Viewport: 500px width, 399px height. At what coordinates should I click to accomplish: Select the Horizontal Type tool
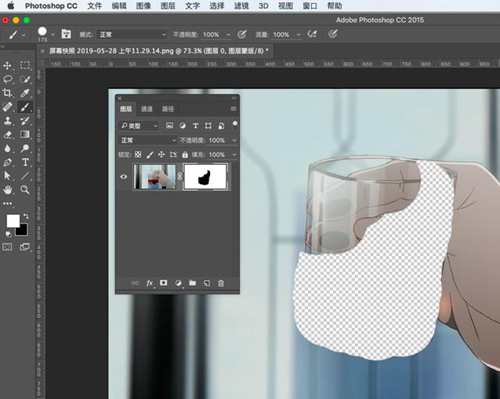25,162
